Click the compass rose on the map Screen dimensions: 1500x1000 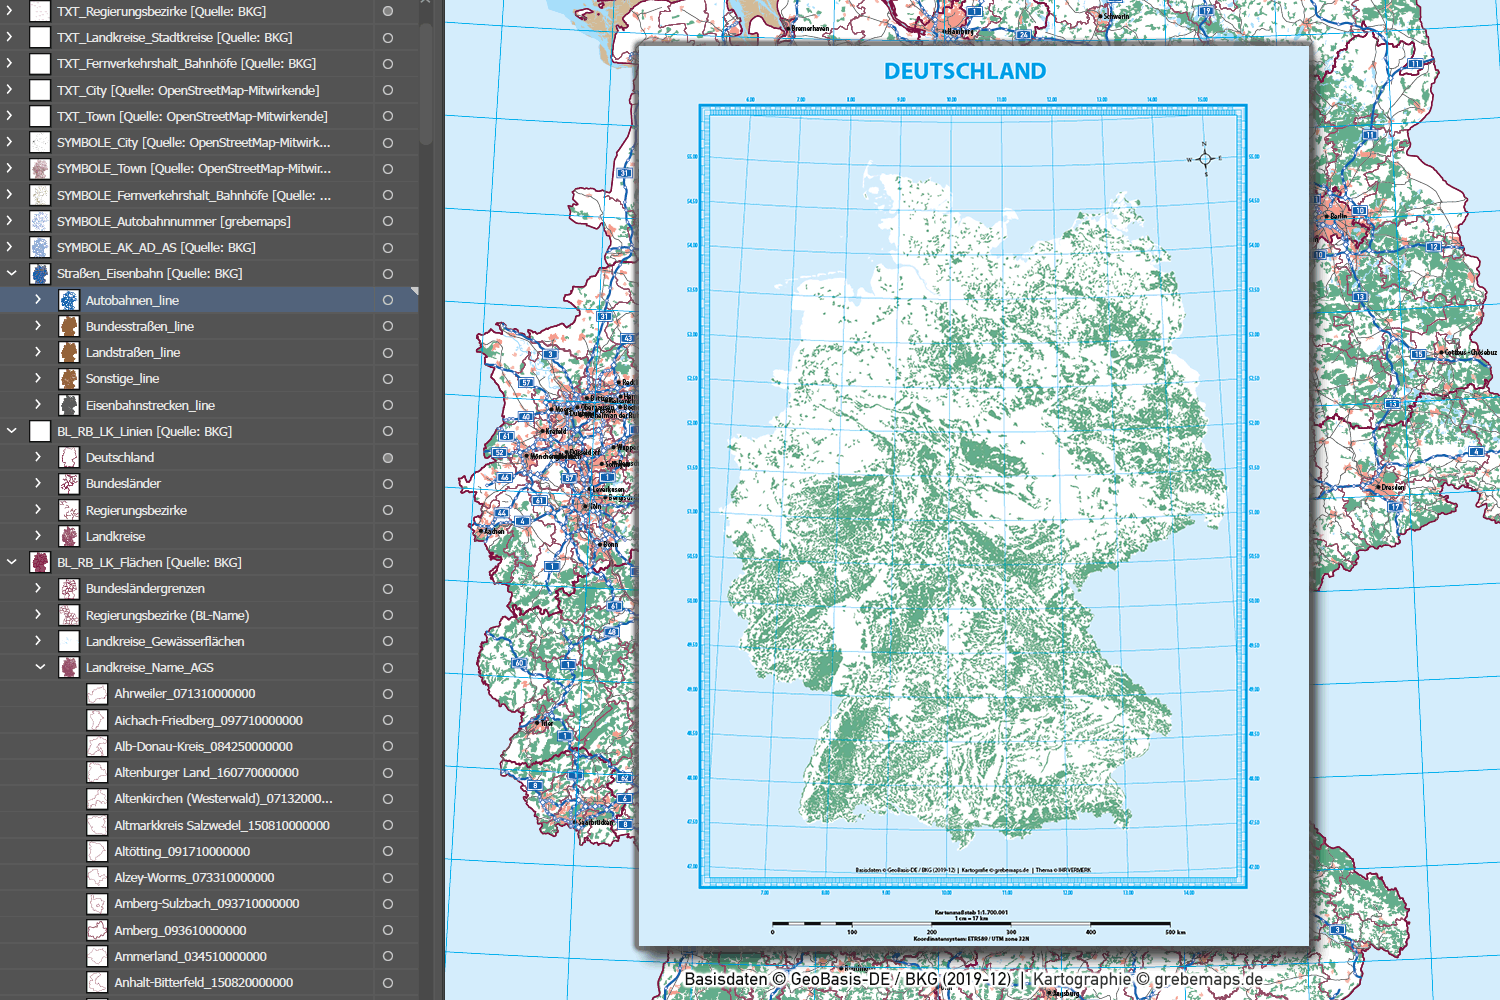click(x=1204, y=159)
